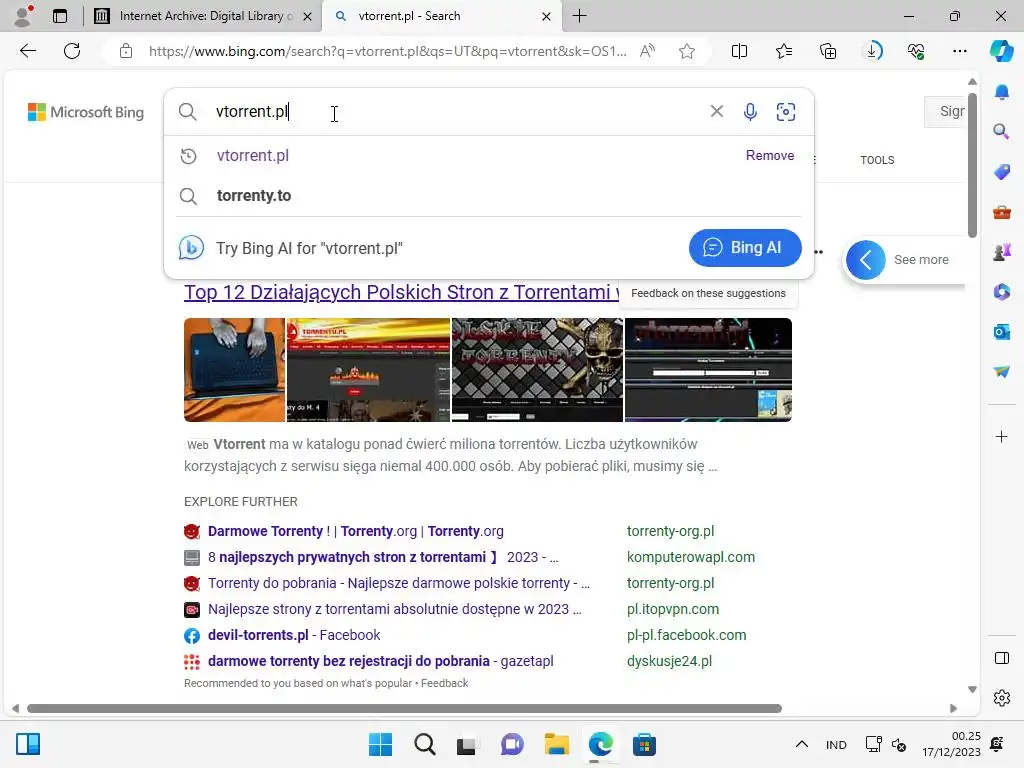Open devil-torrents.pl Facebook link

point(294,635)
